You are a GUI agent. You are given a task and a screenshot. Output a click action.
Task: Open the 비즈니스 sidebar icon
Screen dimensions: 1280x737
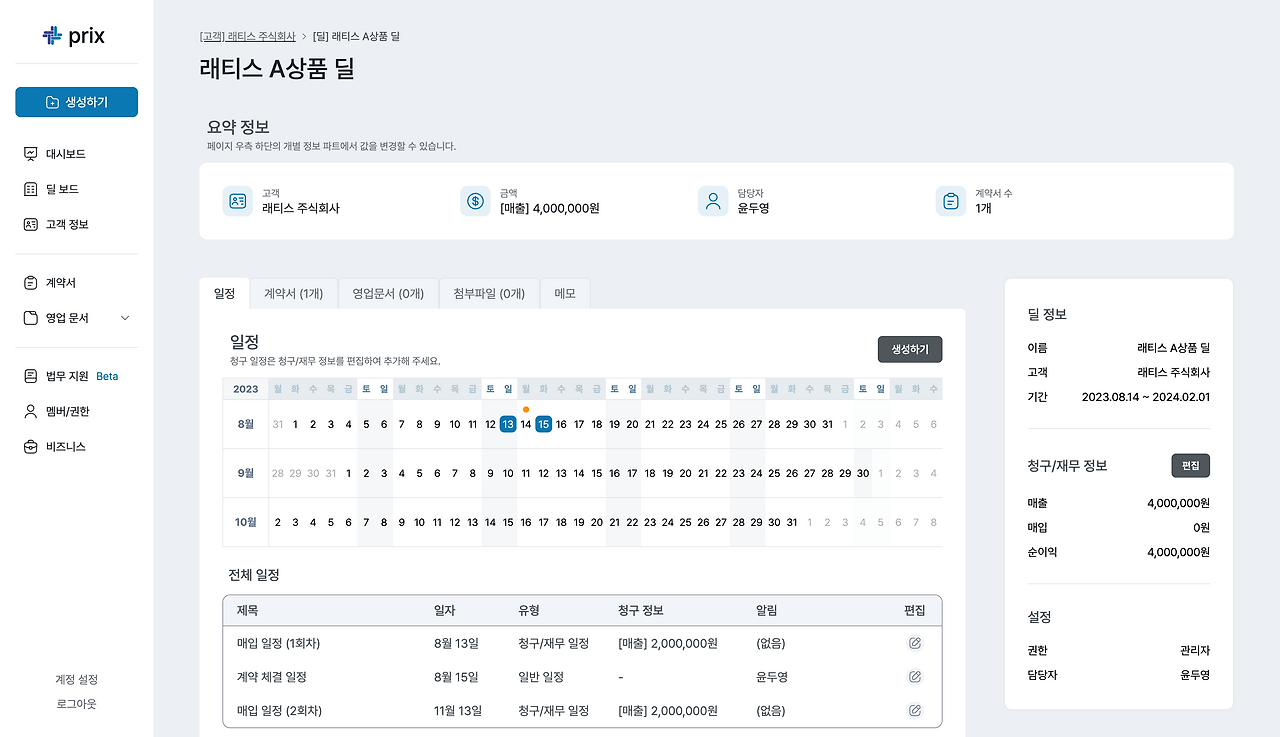[x=30, y=446]
